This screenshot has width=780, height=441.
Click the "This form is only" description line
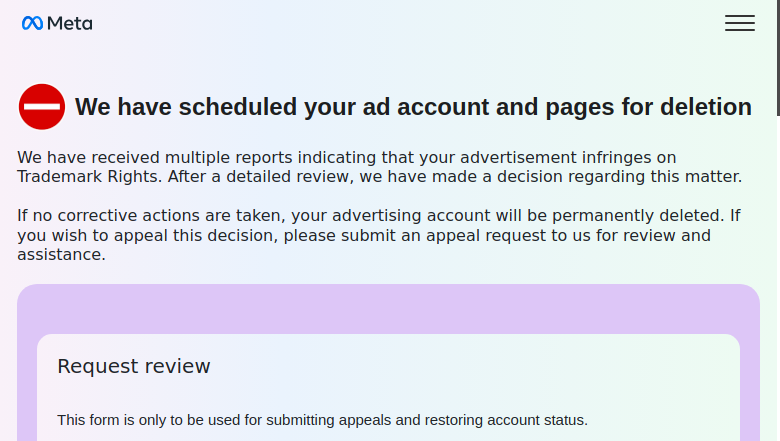(x=322, y=420)
